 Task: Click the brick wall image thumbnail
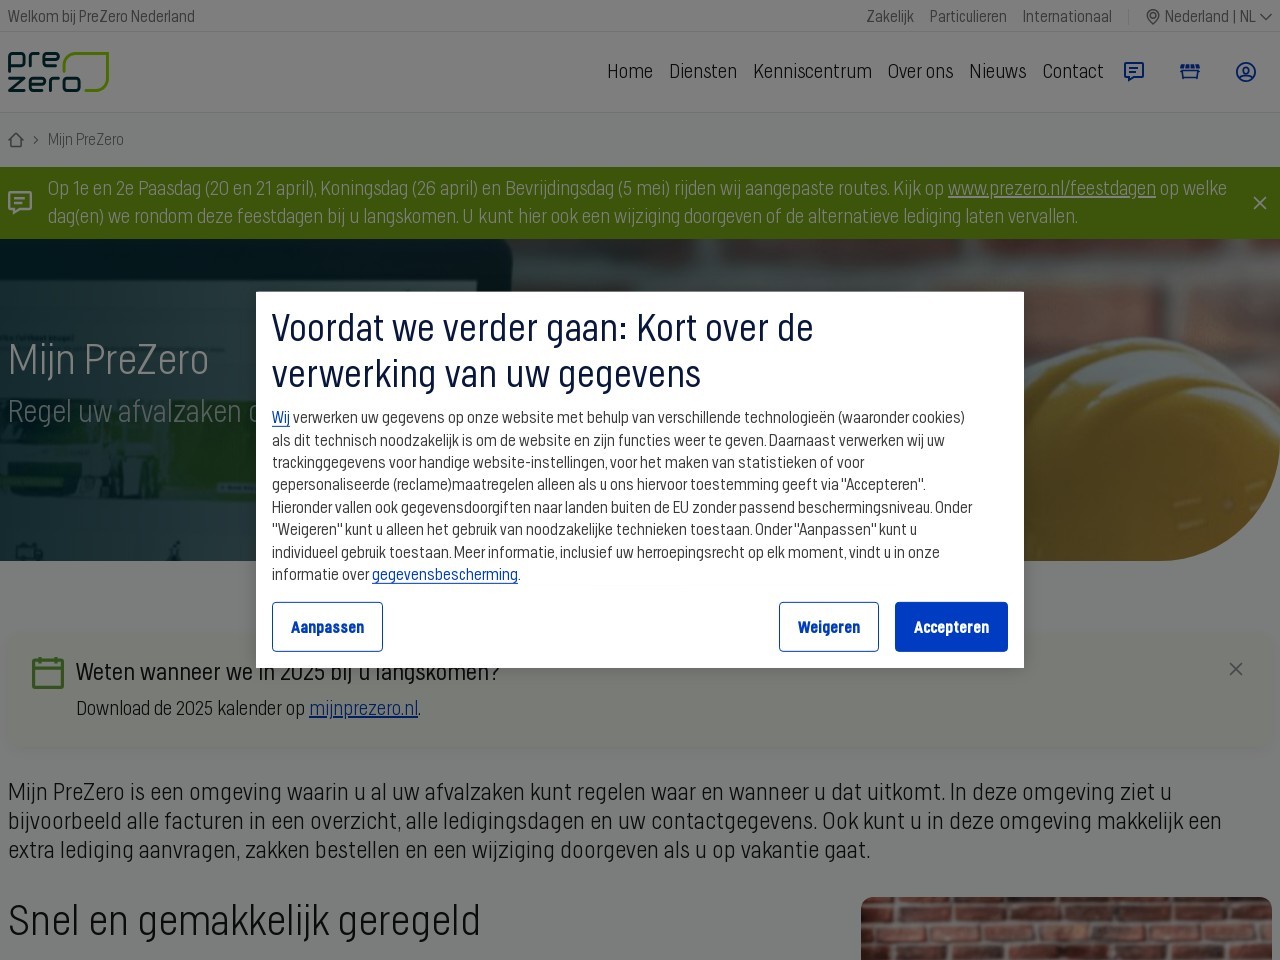(x=1066, y=929)
